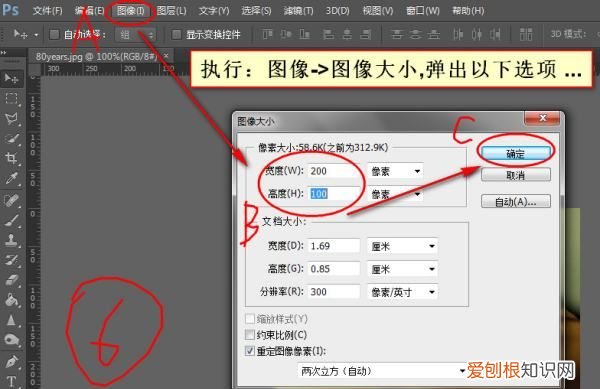Open the Window (窗口) menu

tap(423, 11)
